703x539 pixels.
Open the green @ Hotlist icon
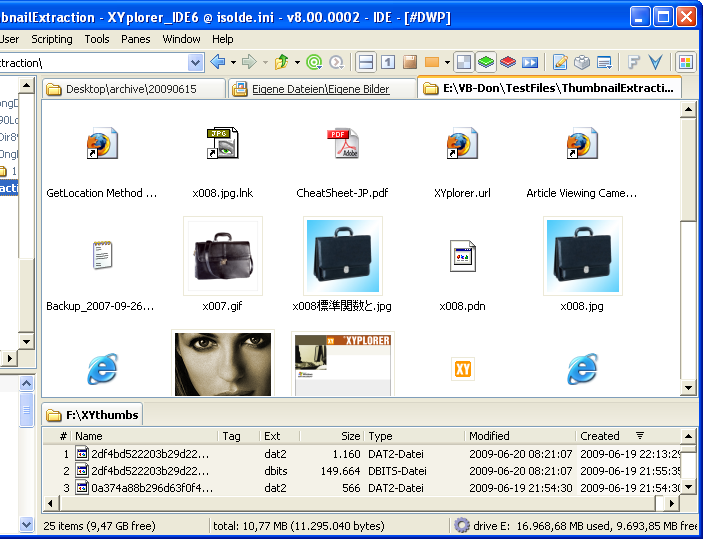click(314, 62)
